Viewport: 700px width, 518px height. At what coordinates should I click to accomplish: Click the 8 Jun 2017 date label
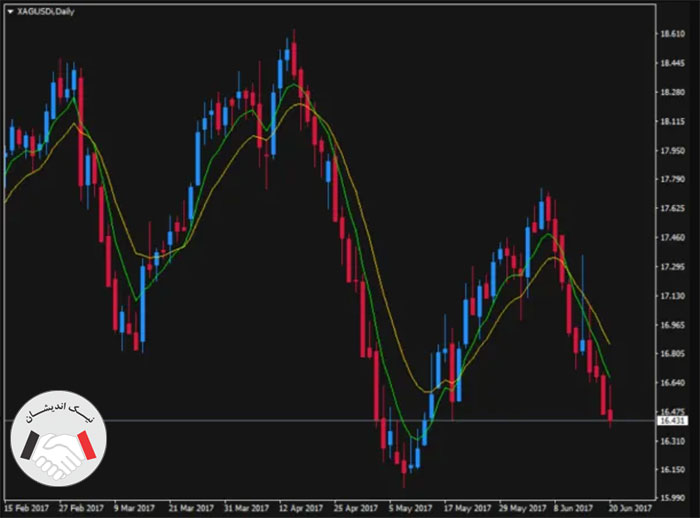pos(574,508)
